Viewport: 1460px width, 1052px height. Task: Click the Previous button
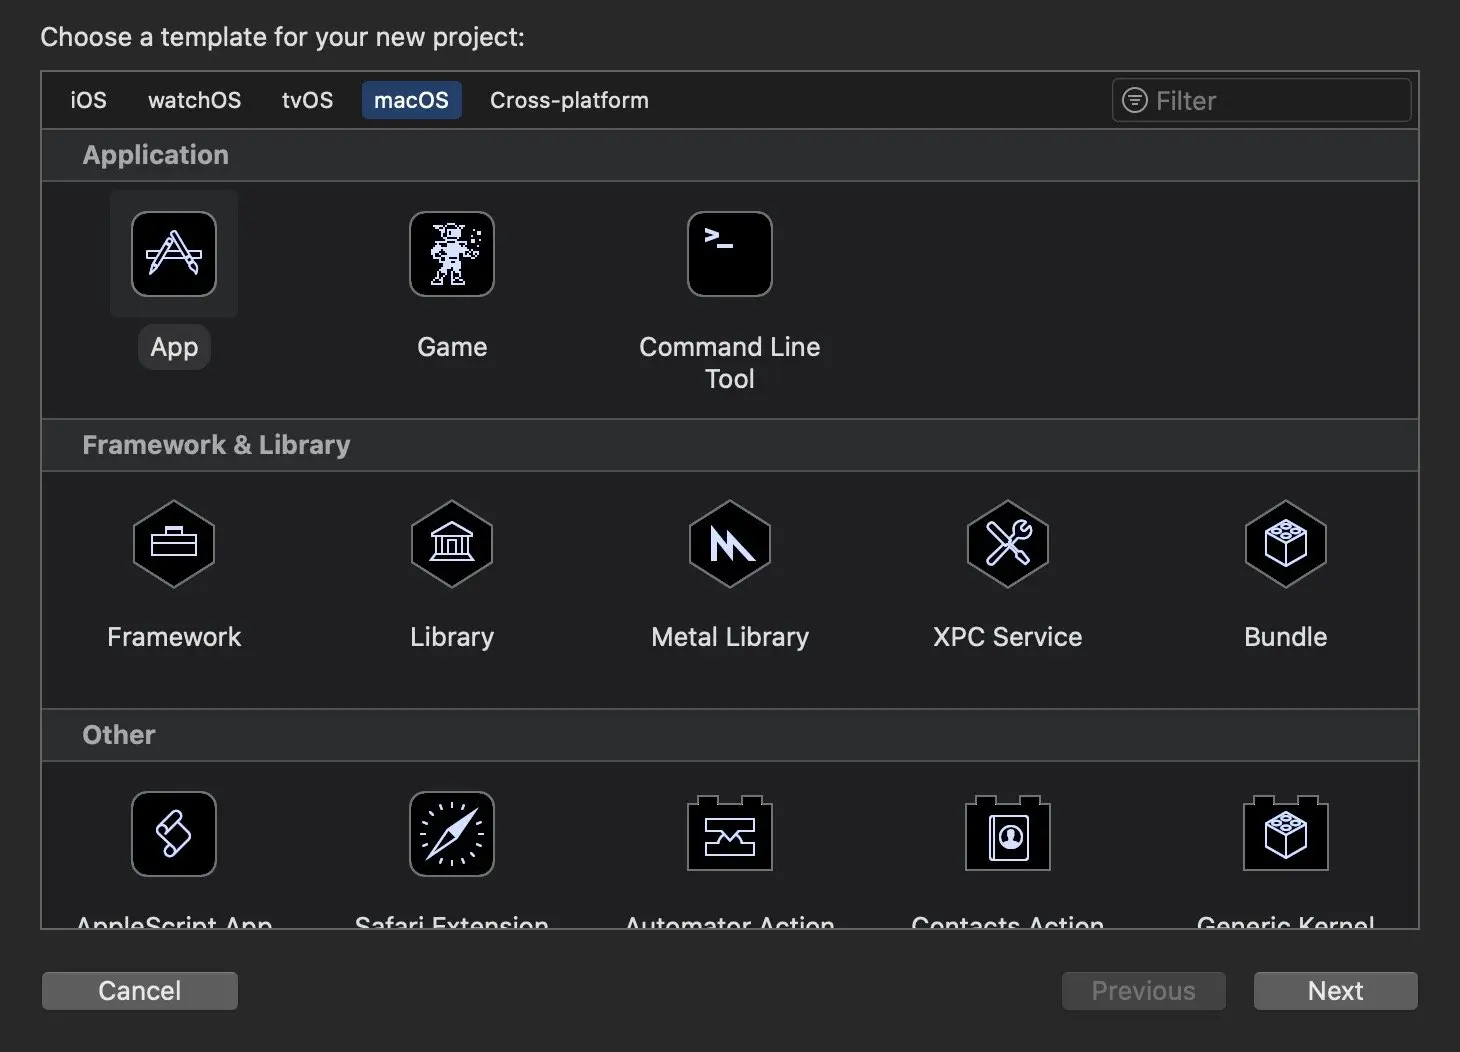pyautogui.click(x=1144, y=991)
